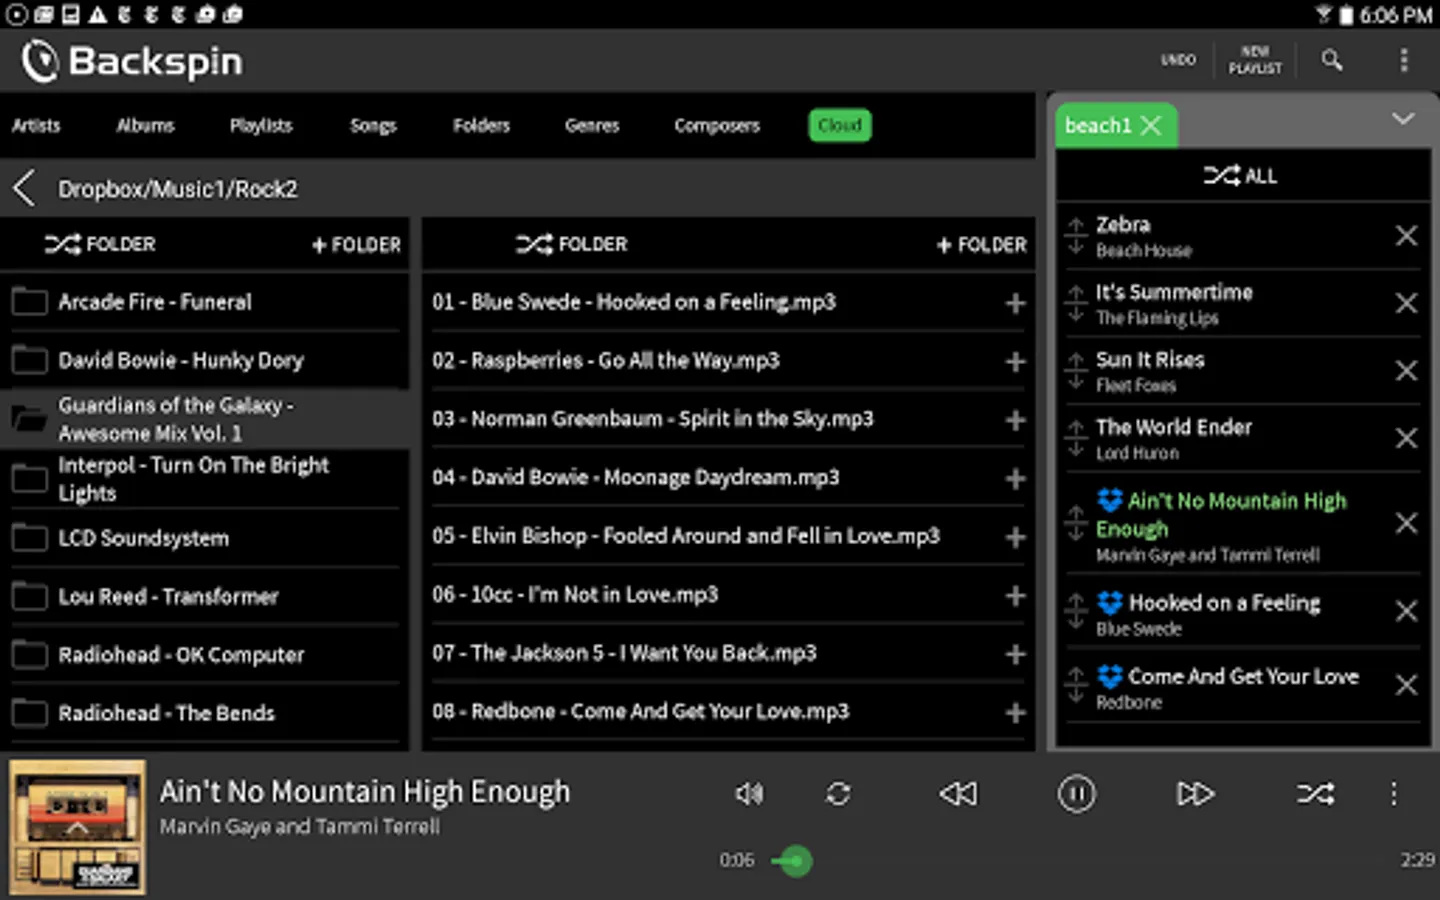1440x900 pixels.
Task: Navigate back from the Dropbox/Music1/Rock2 folder
Action: (x=25, y=188)
